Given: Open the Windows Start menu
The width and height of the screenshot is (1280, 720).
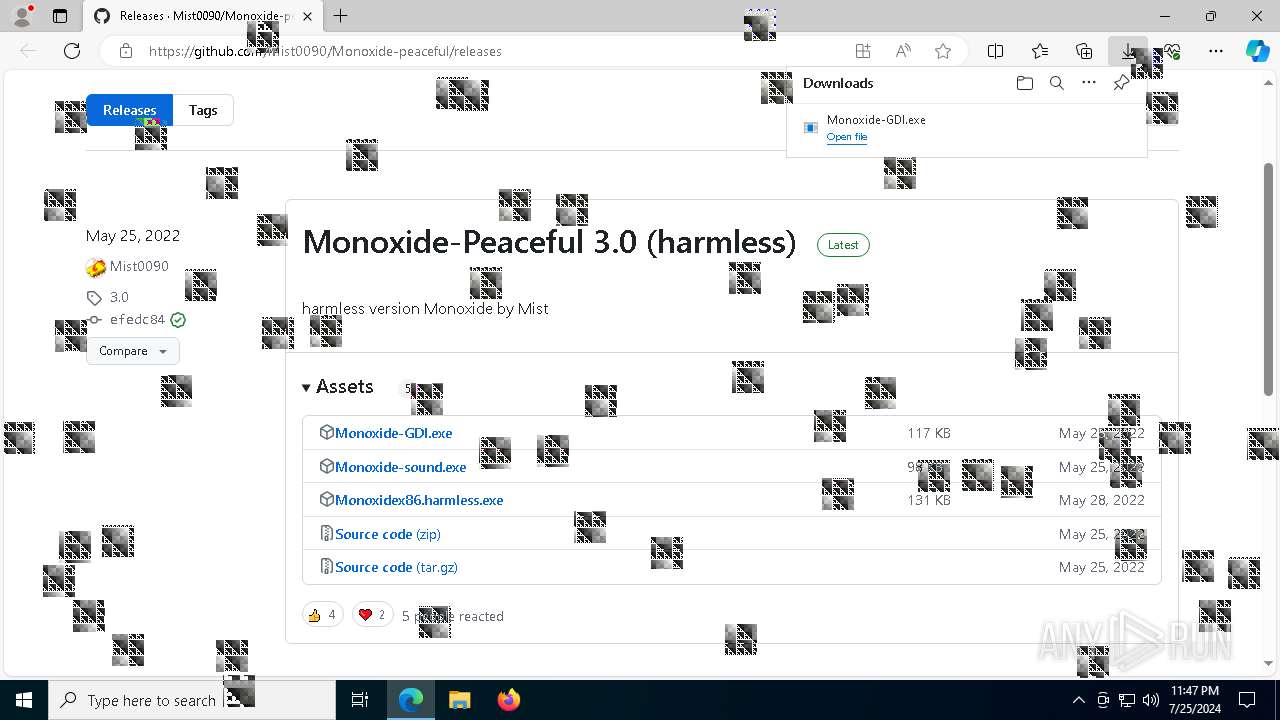Looking at the screenshot, I should (24, 700).
